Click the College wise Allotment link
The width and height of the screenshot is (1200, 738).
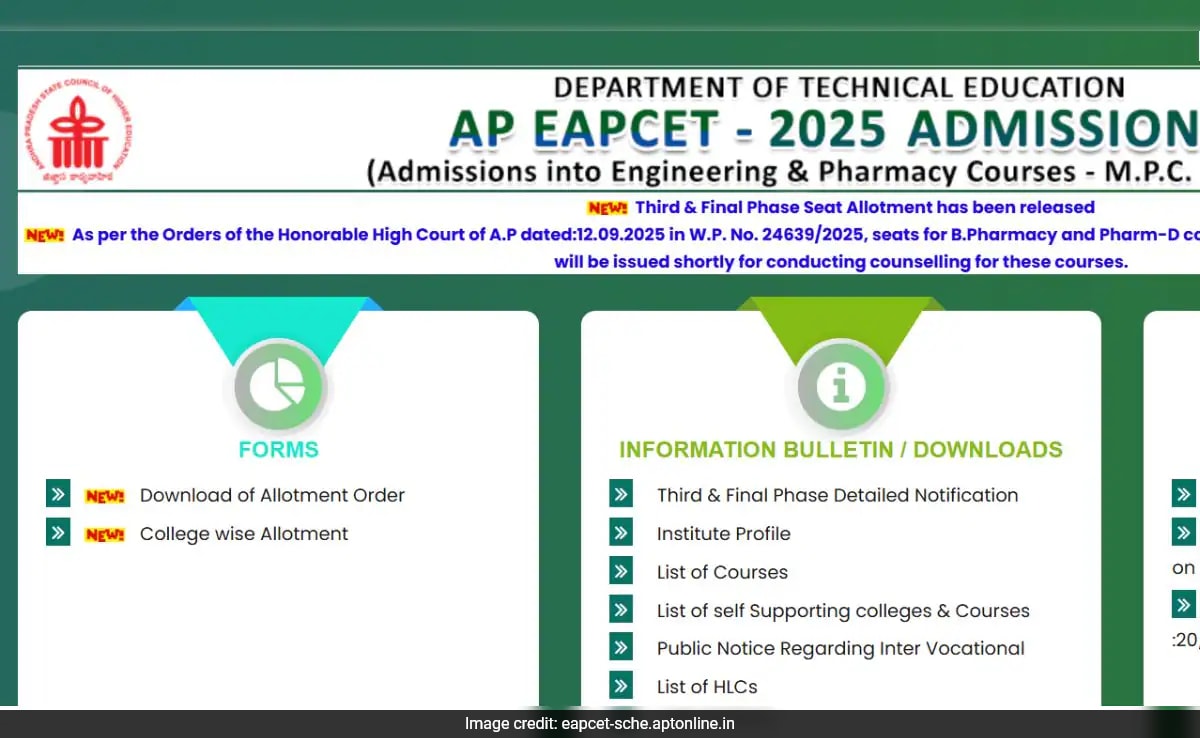(243, 533)
